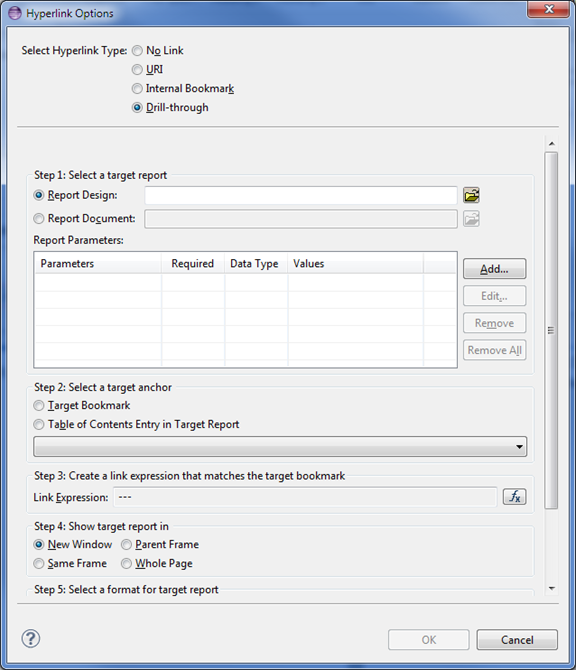
Task: Open the Link Expression builder fx icon
Action: (514, 497)
